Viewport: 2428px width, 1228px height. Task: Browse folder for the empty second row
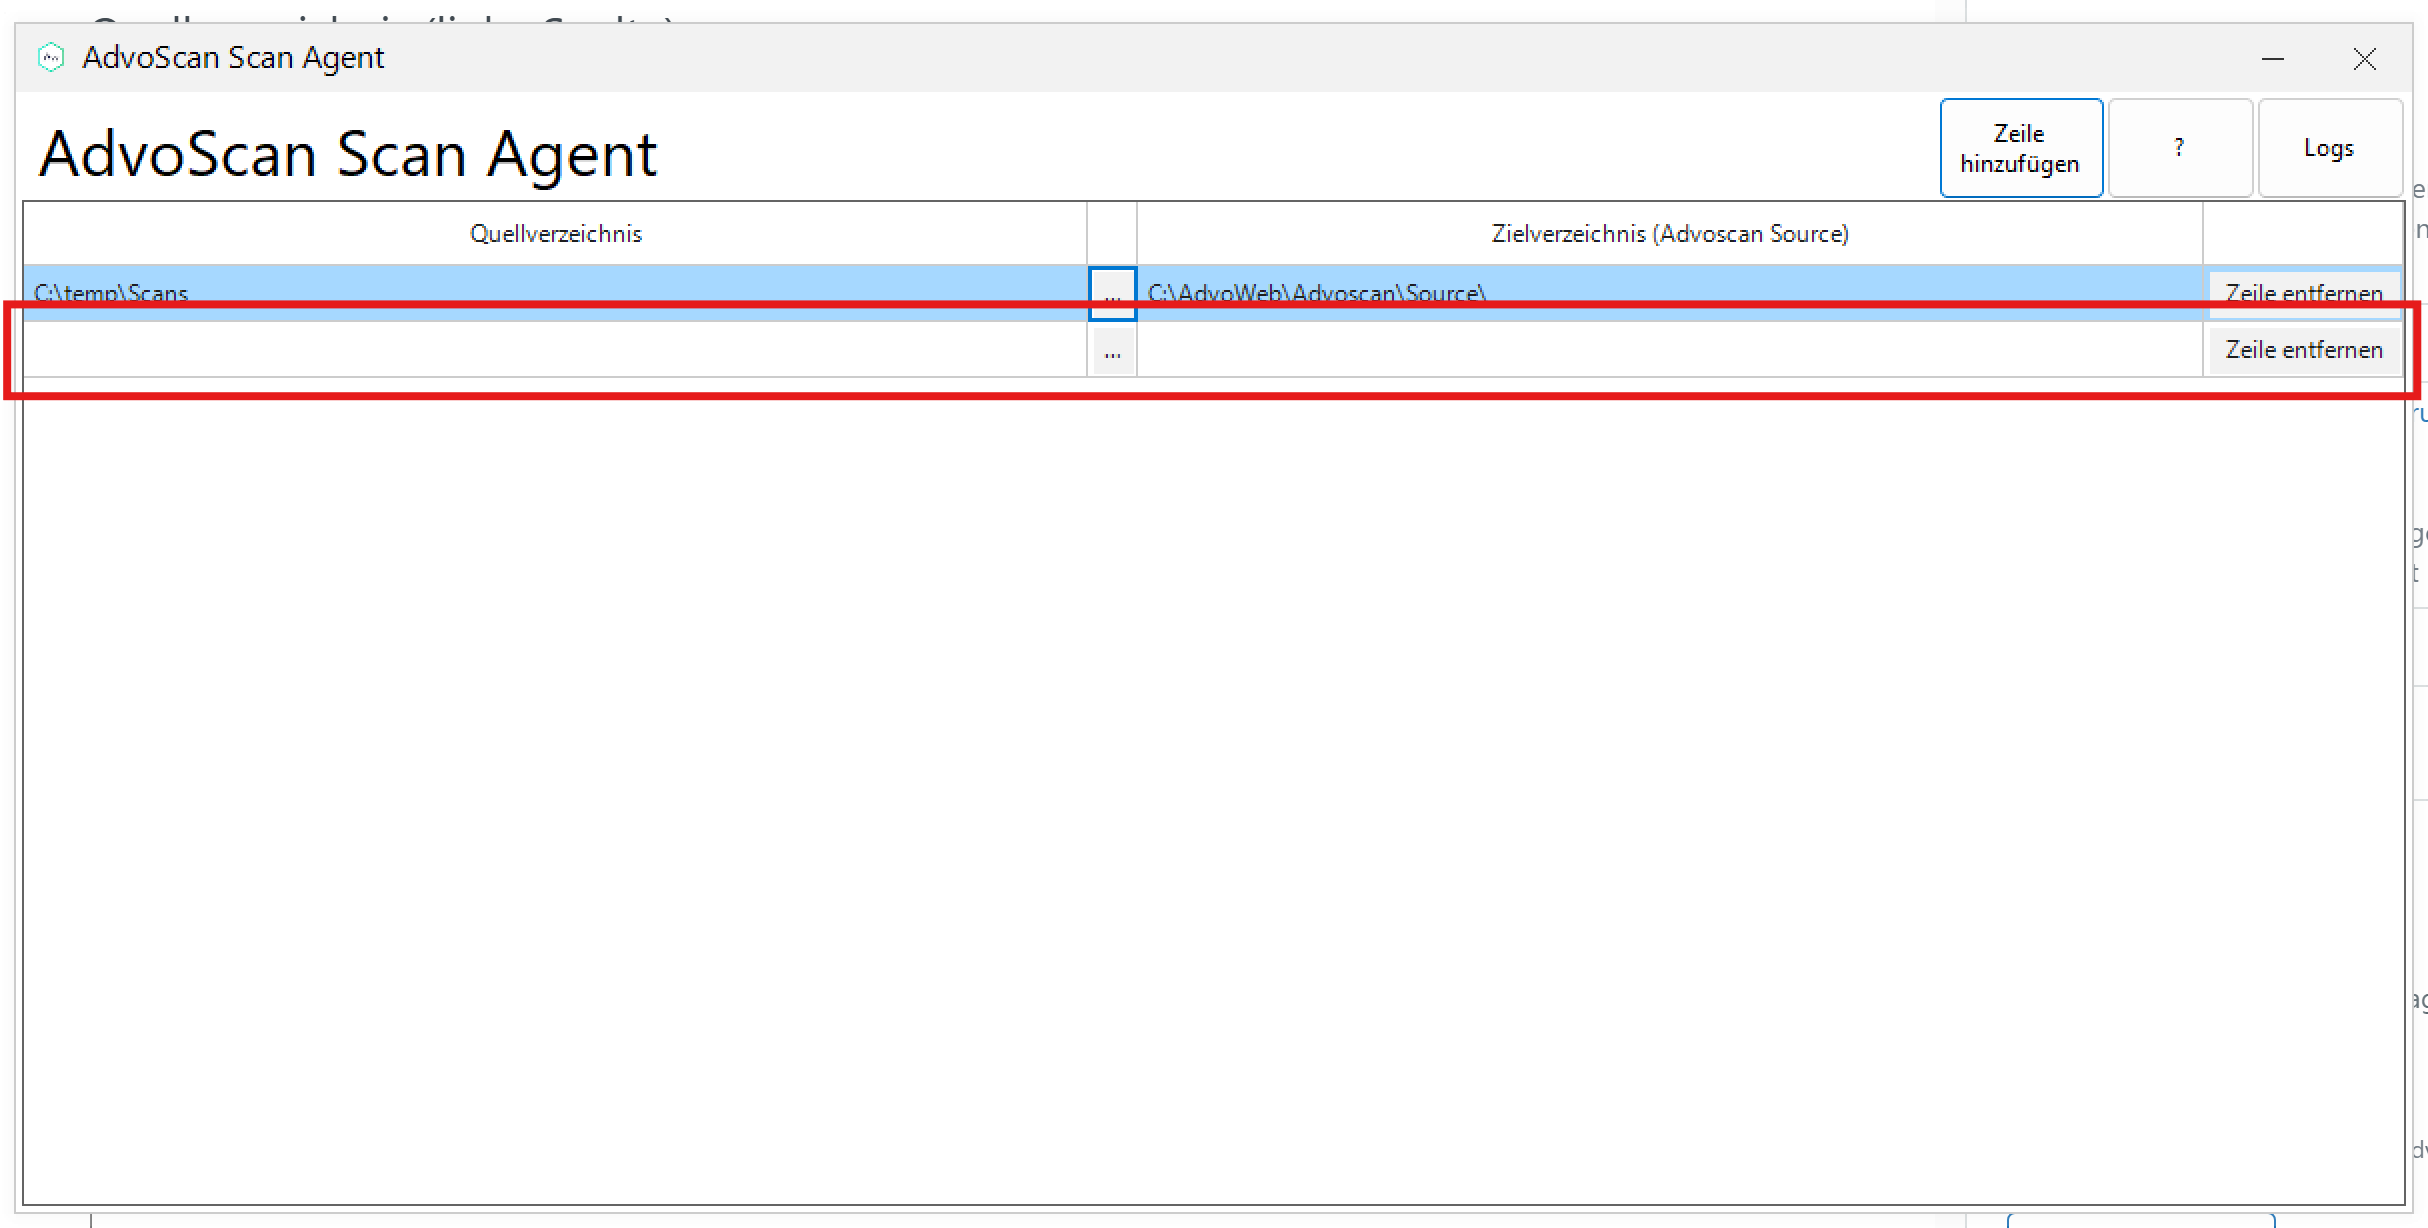pyautogui.click(x=1112, y=351)
